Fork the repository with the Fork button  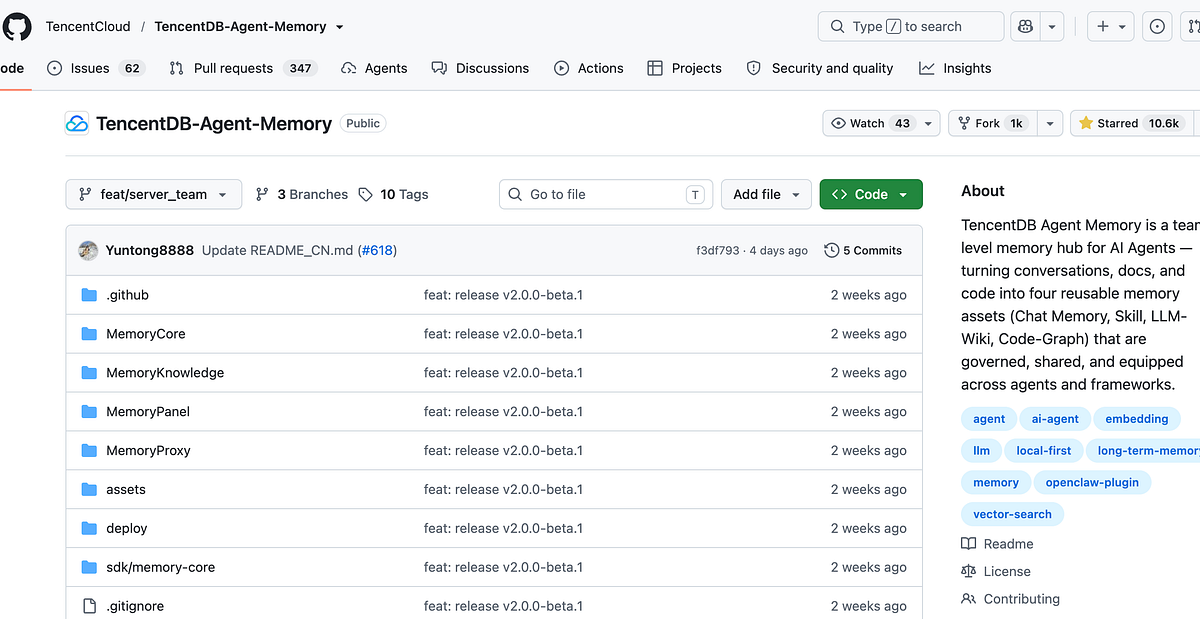tap(992, 123)
